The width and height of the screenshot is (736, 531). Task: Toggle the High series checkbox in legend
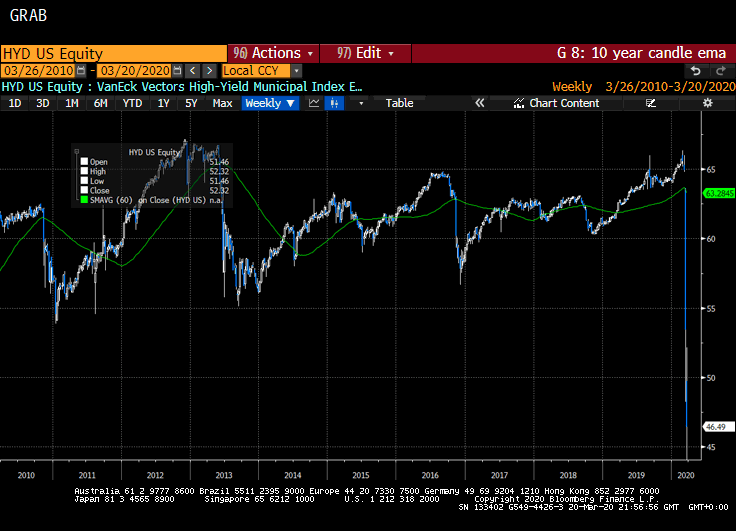click(84, 171)
